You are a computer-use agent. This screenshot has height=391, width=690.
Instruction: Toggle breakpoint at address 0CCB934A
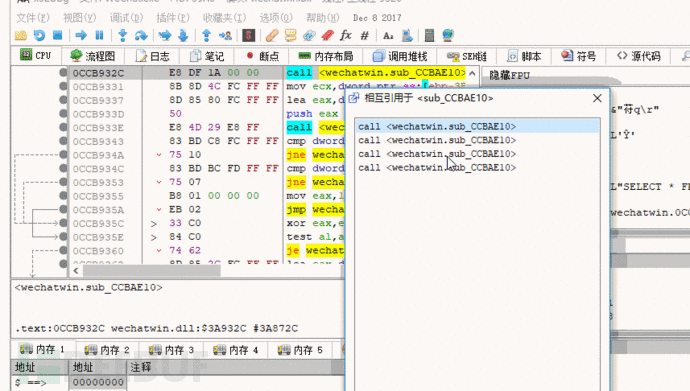[x=63, y=154]
